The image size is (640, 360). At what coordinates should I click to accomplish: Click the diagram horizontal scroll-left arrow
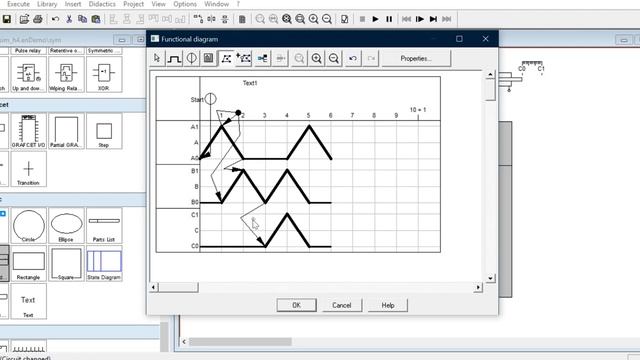click(x=153, y=287)
